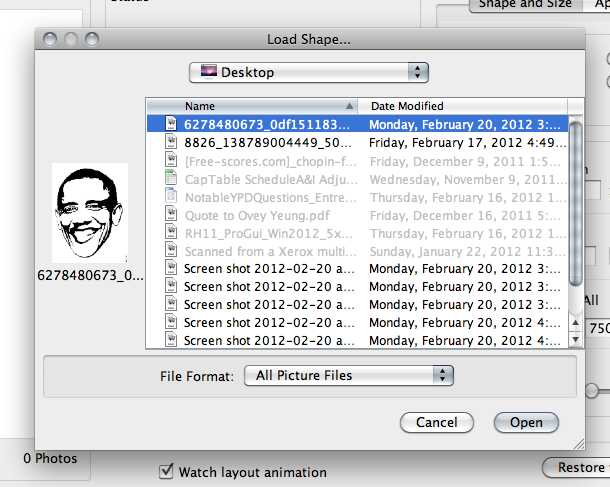The image size is (610, 487).
Task: Click file icon of 6278480673_0df151183 row
Action: pyautogui.click(x=171, y=123)
